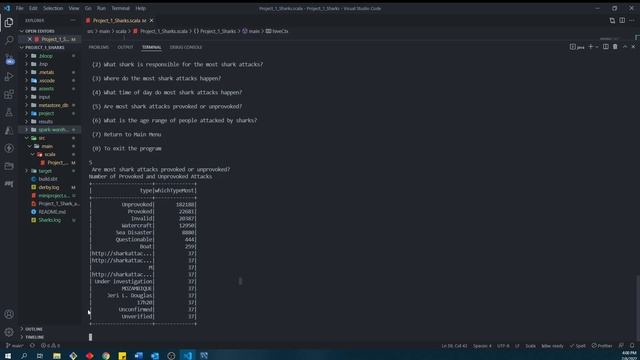640x360 pixels.
Task: Switch to the Debug Console tab
Action: [x=186, y=47]
